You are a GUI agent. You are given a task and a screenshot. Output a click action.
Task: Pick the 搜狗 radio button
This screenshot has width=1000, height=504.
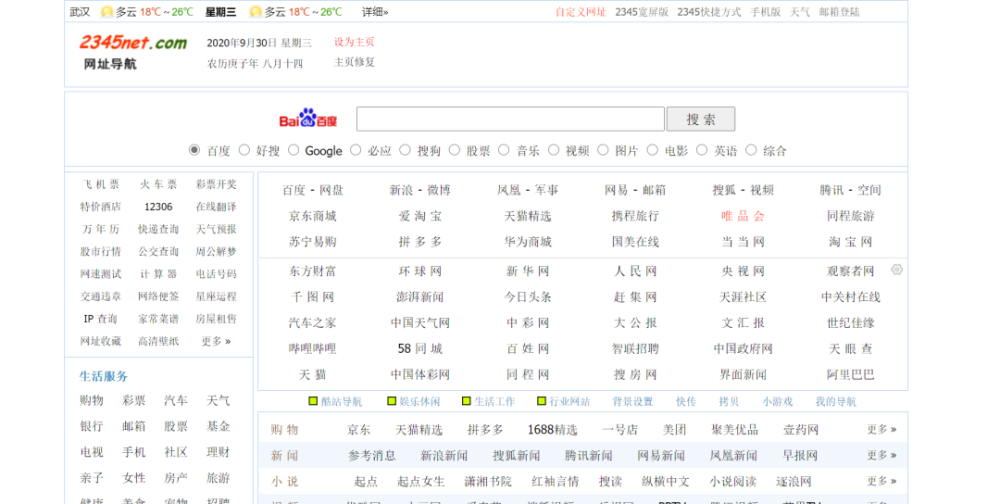pos(405,150)
